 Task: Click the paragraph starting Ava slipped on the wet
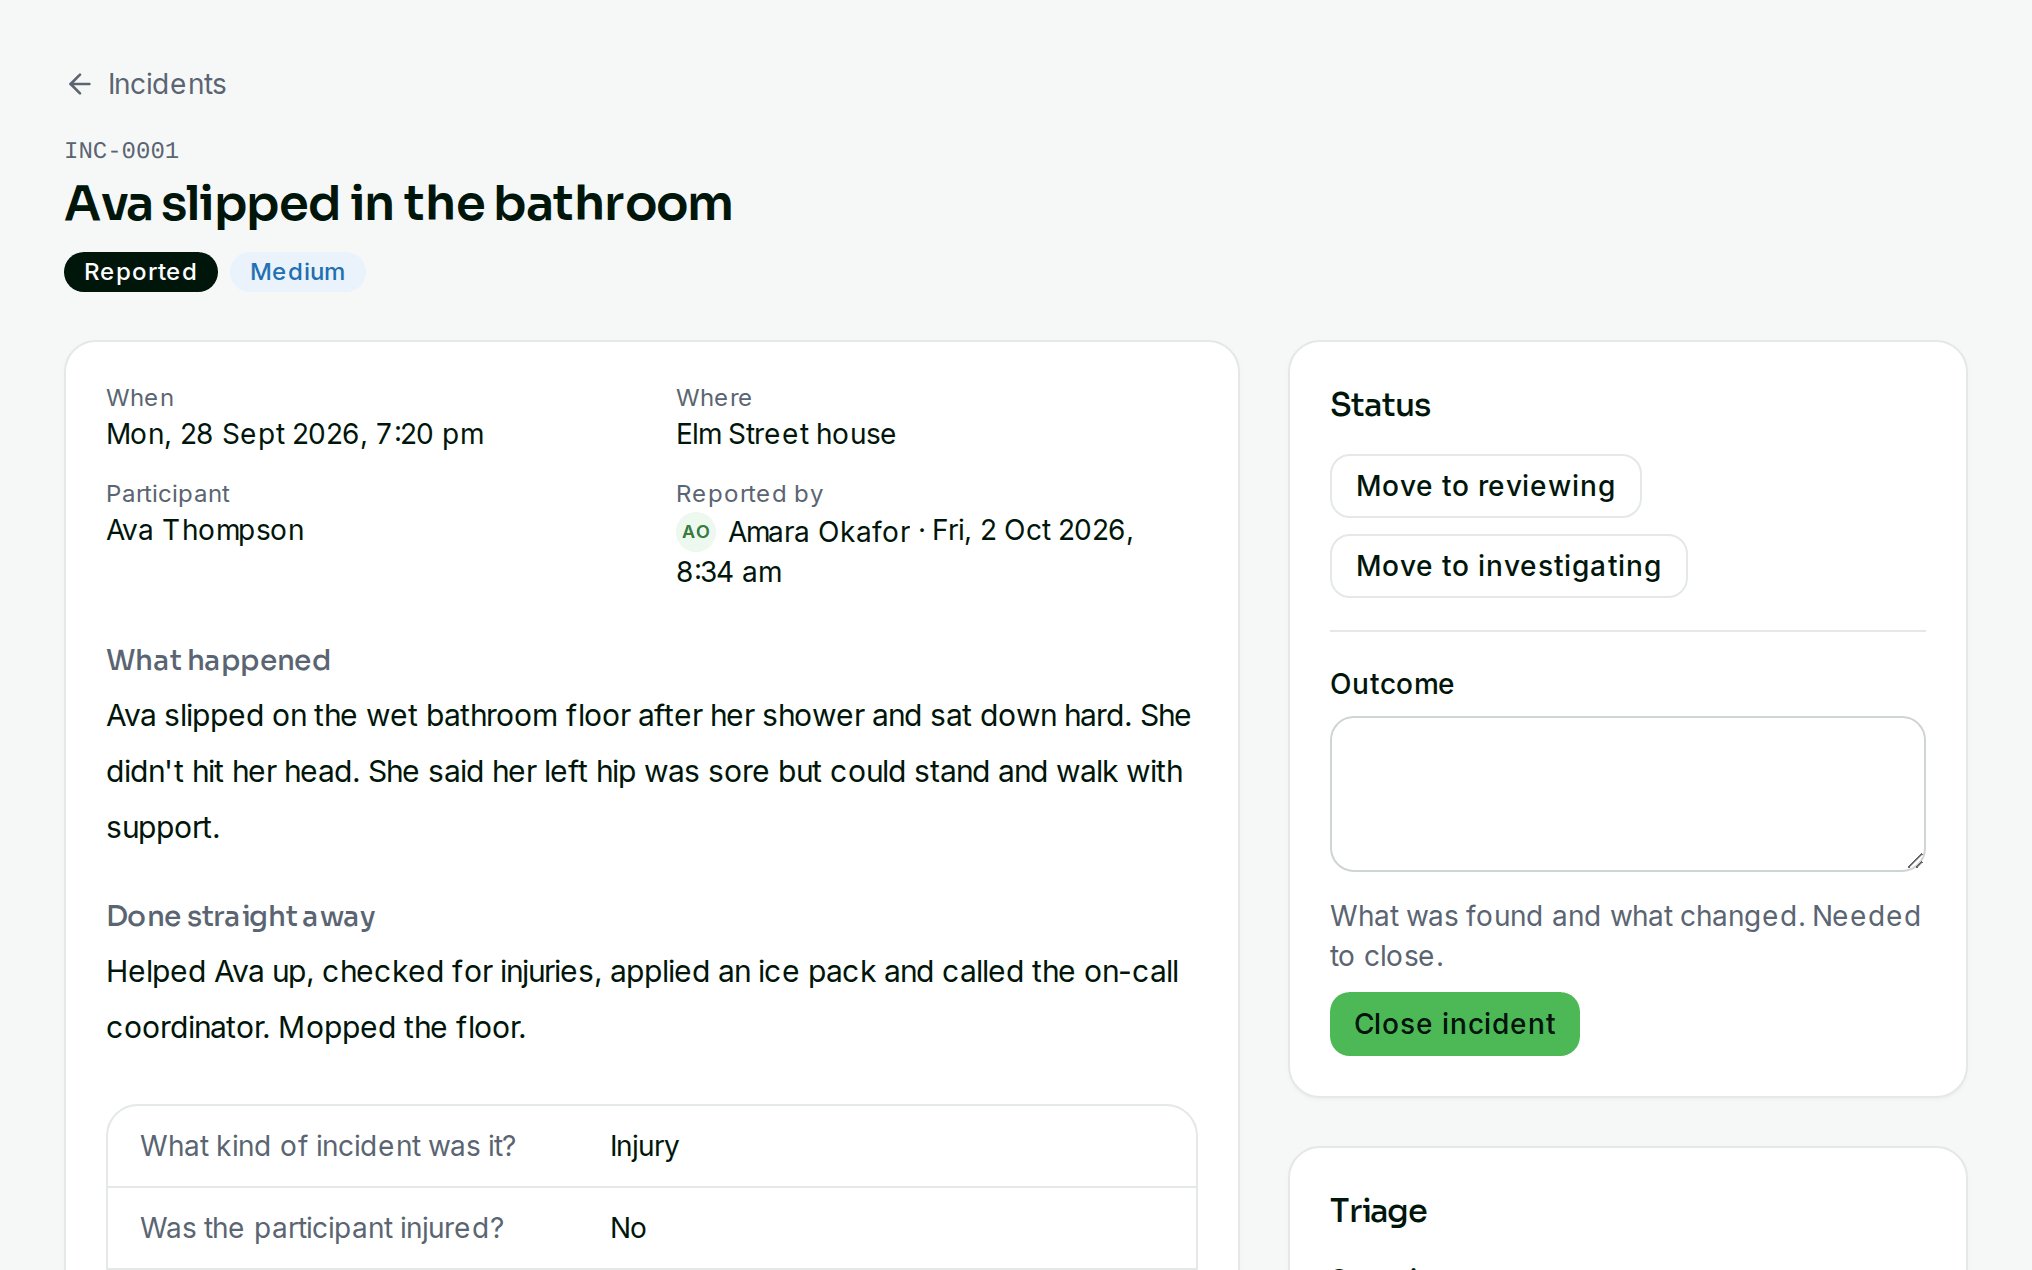(649, 772)
